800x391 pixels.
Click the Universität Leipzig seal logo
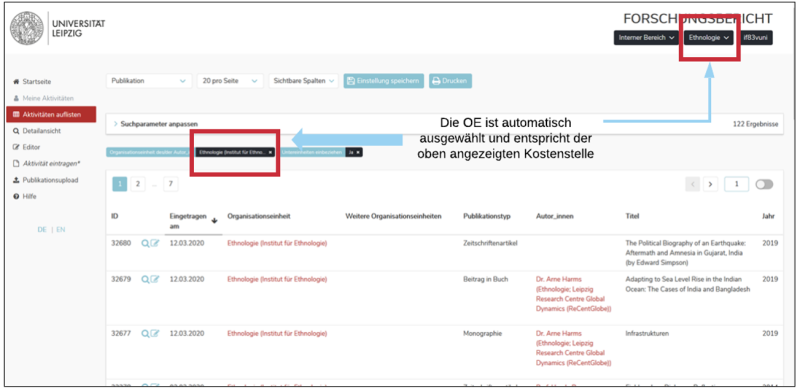(x=27, y=29)
